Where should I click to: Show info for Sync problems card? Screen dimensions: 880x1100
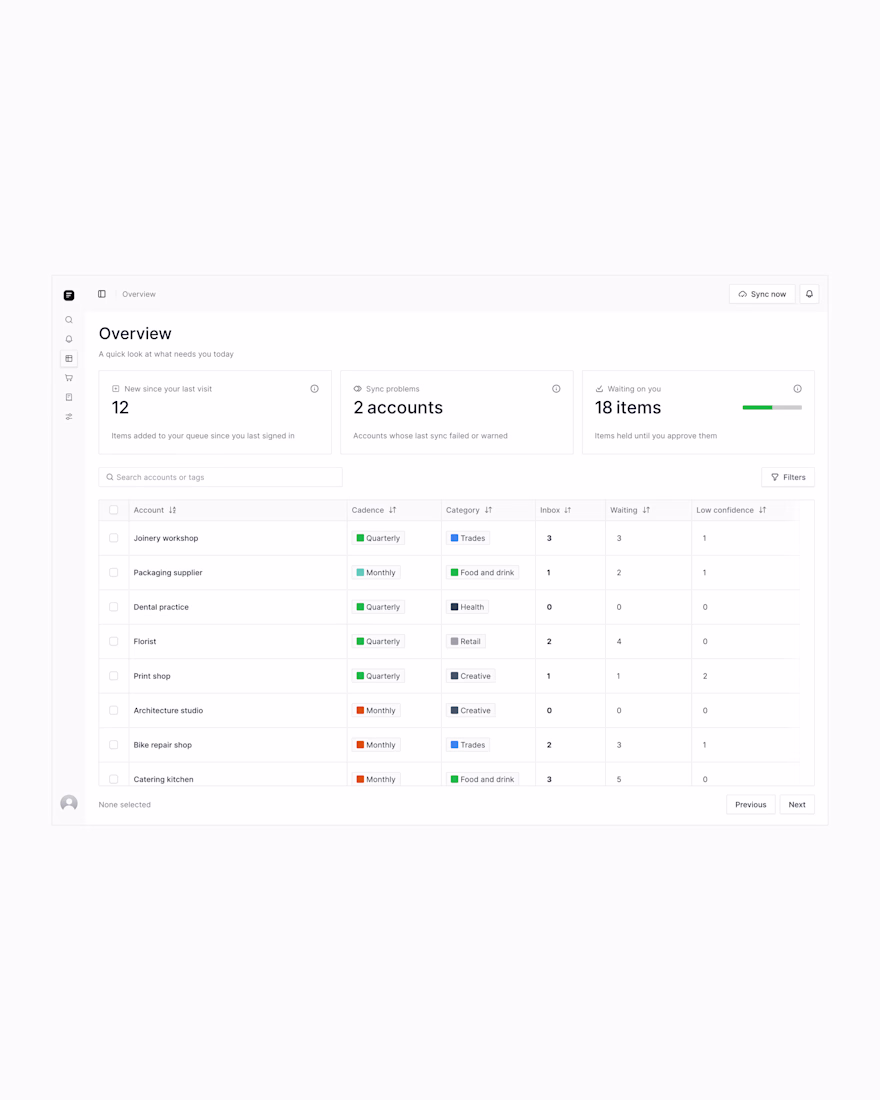[x=556, y=389]
